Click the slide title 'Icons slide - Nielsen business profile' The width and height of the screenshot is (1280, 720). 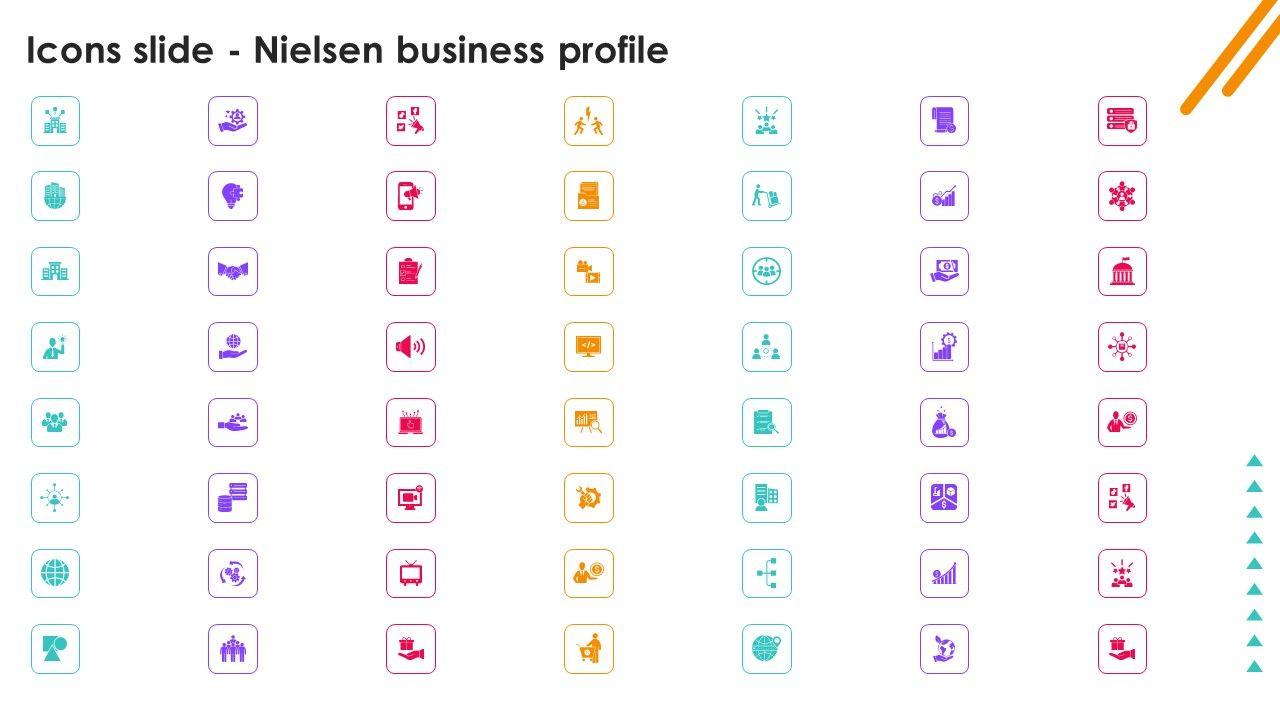point(347,50)
